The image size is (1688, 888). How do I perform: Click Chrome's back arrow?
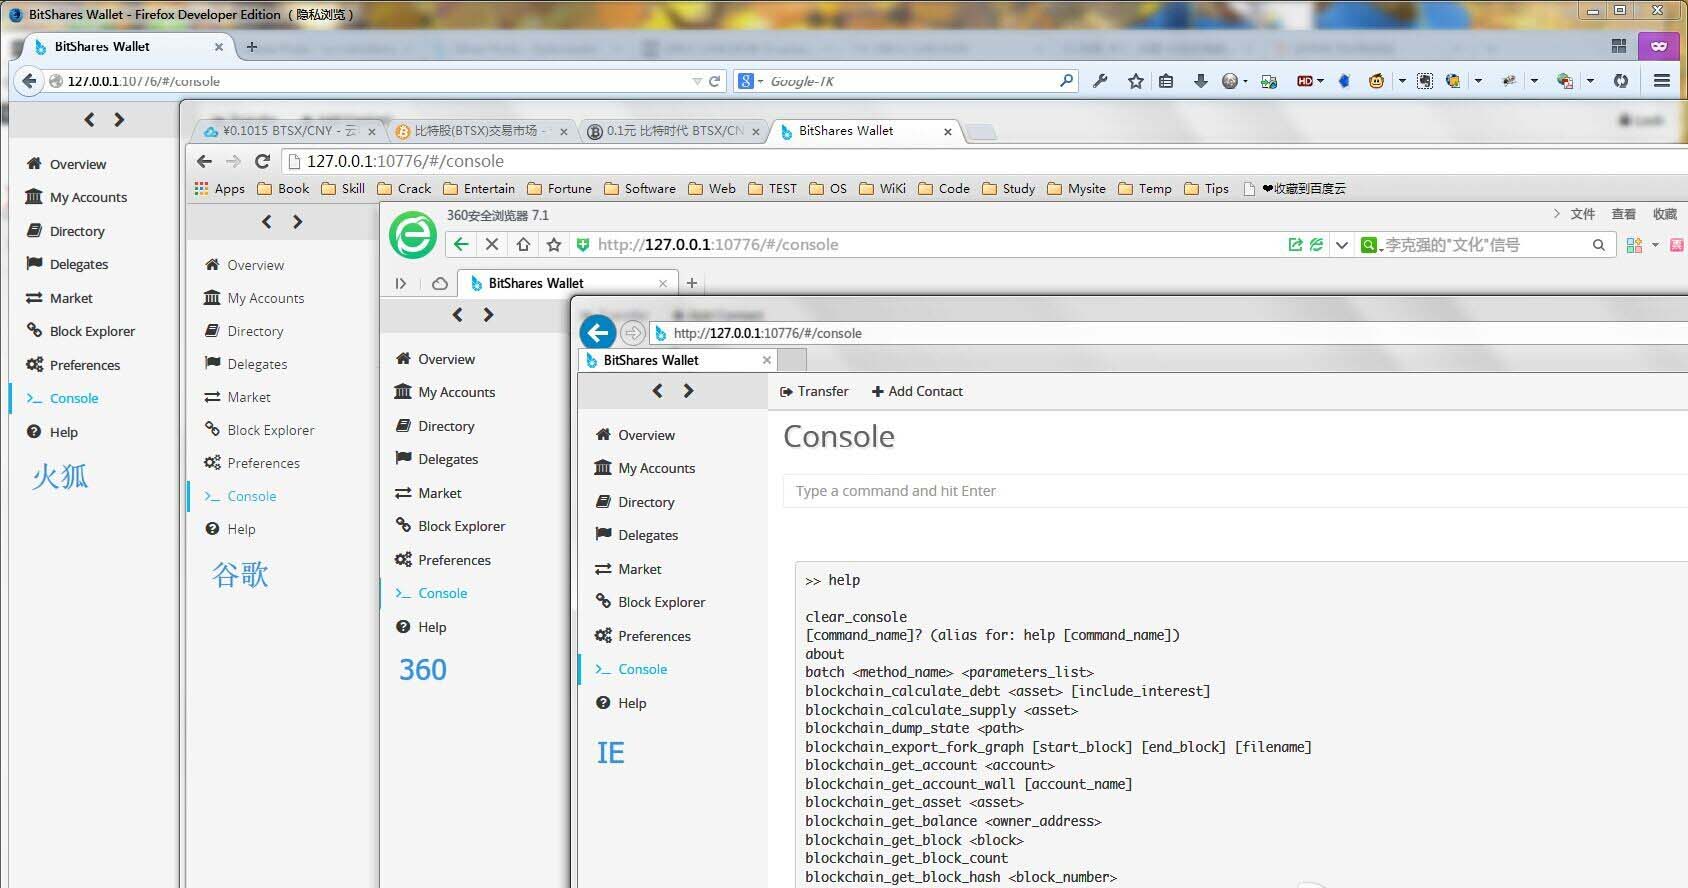tap(205, 161)
